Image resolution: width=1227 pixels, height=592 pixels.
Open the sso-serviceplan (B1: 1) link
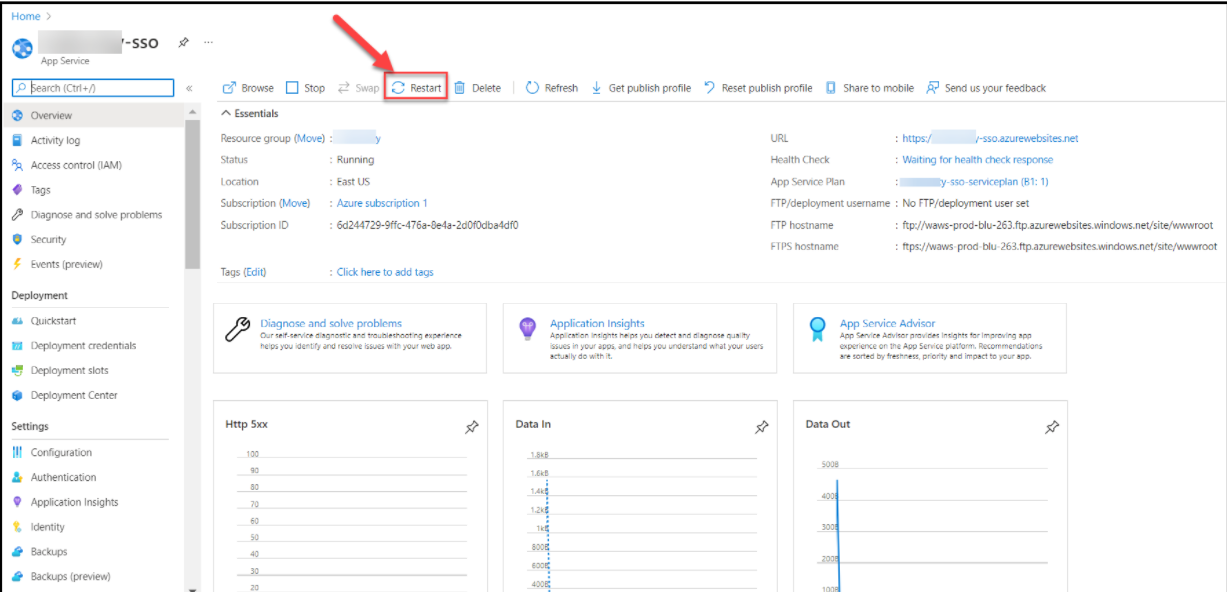(x=974, y=182)
